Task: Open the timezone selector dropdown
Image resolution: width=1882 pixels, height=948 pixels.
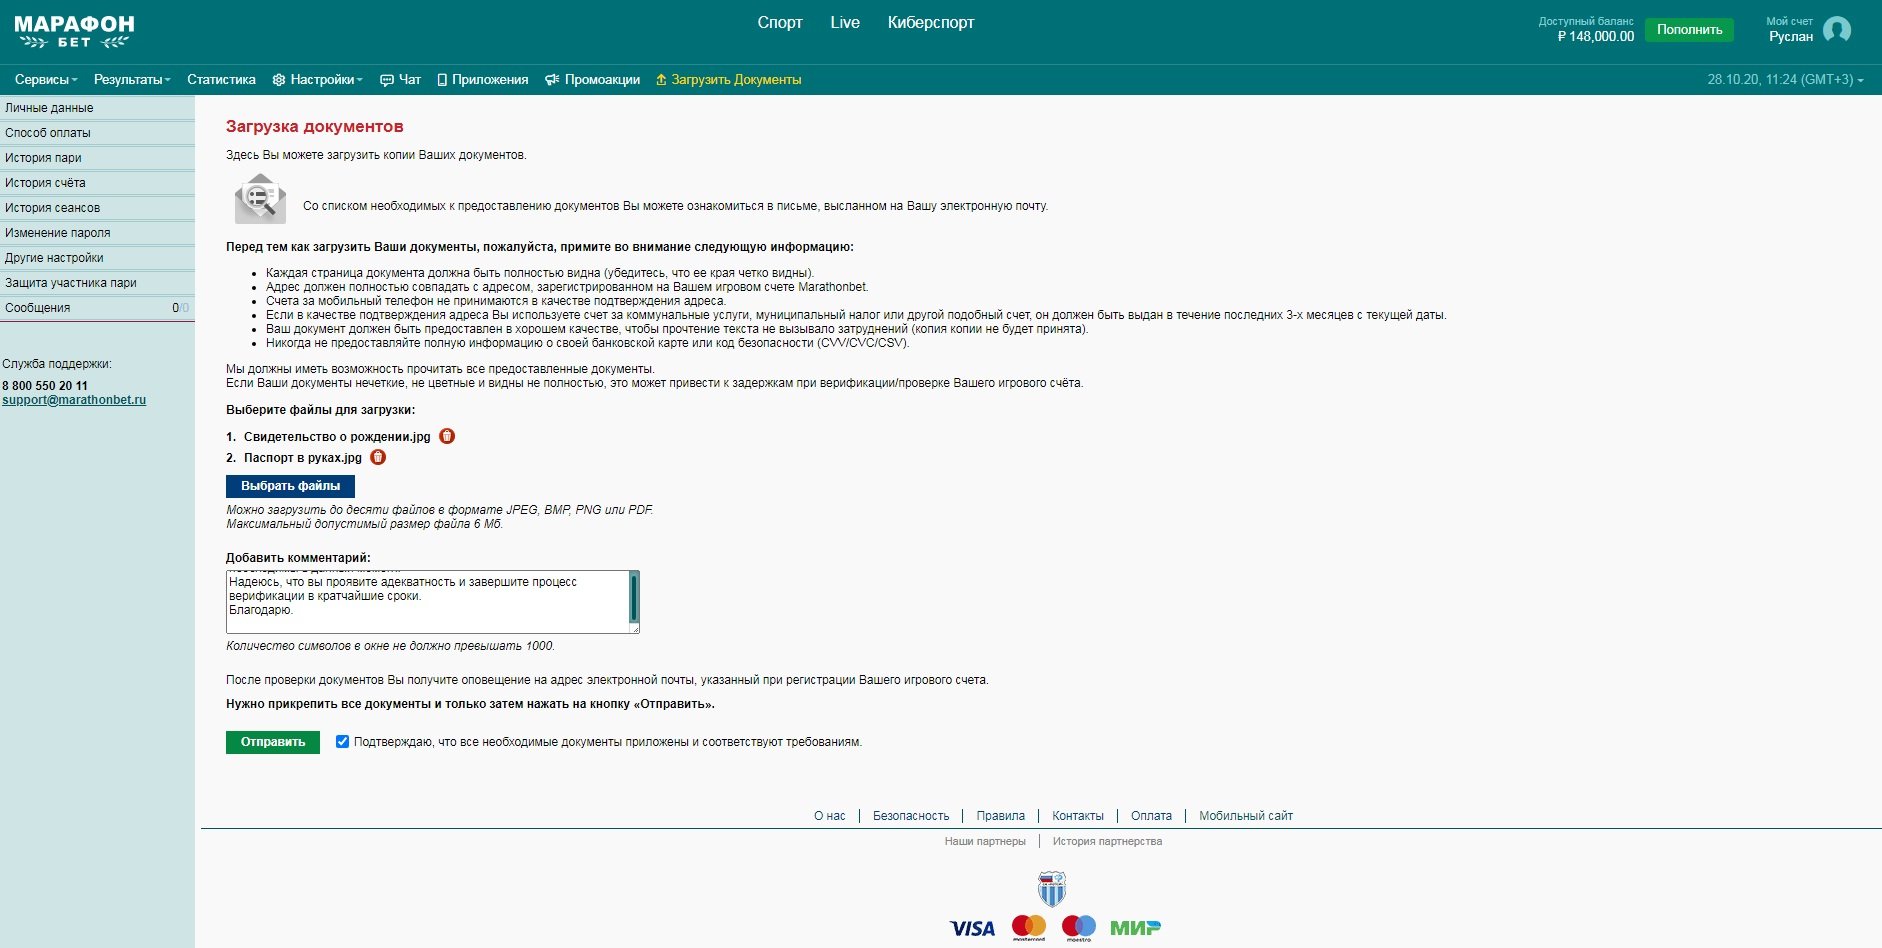Action: 1785,80
